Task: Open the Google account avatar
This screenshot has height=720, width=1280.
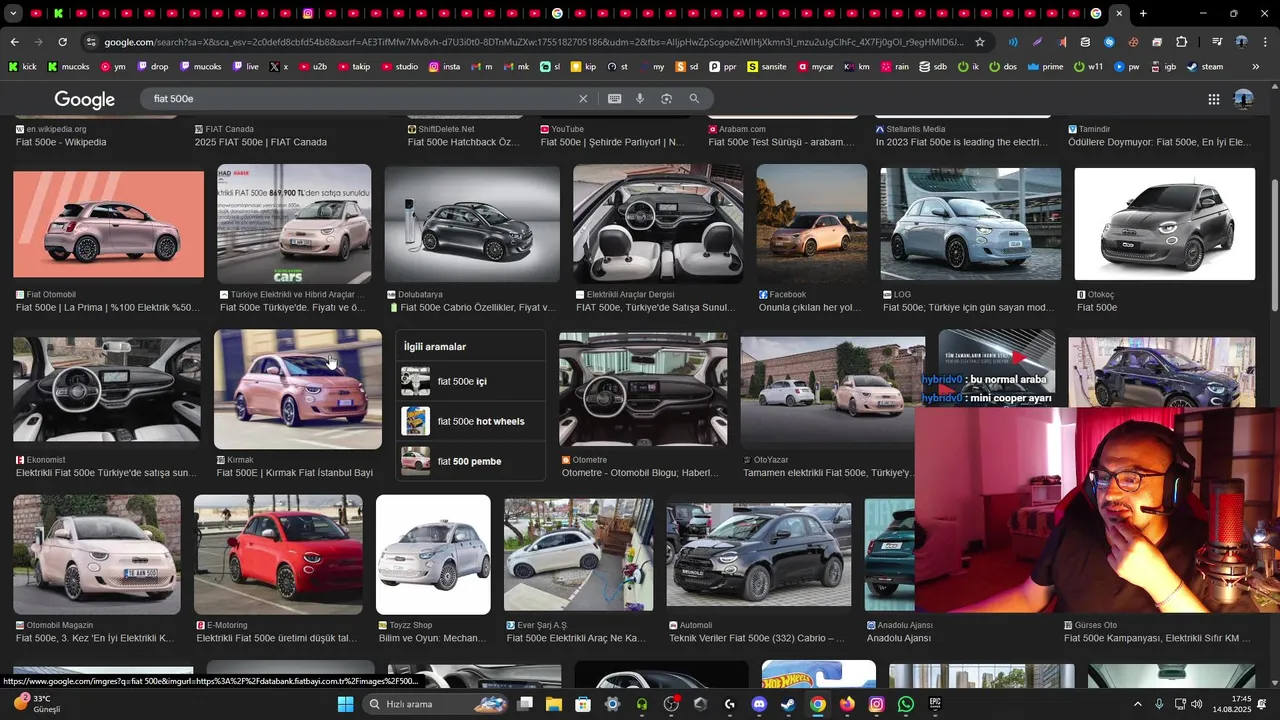Action: pos(1244,99)
